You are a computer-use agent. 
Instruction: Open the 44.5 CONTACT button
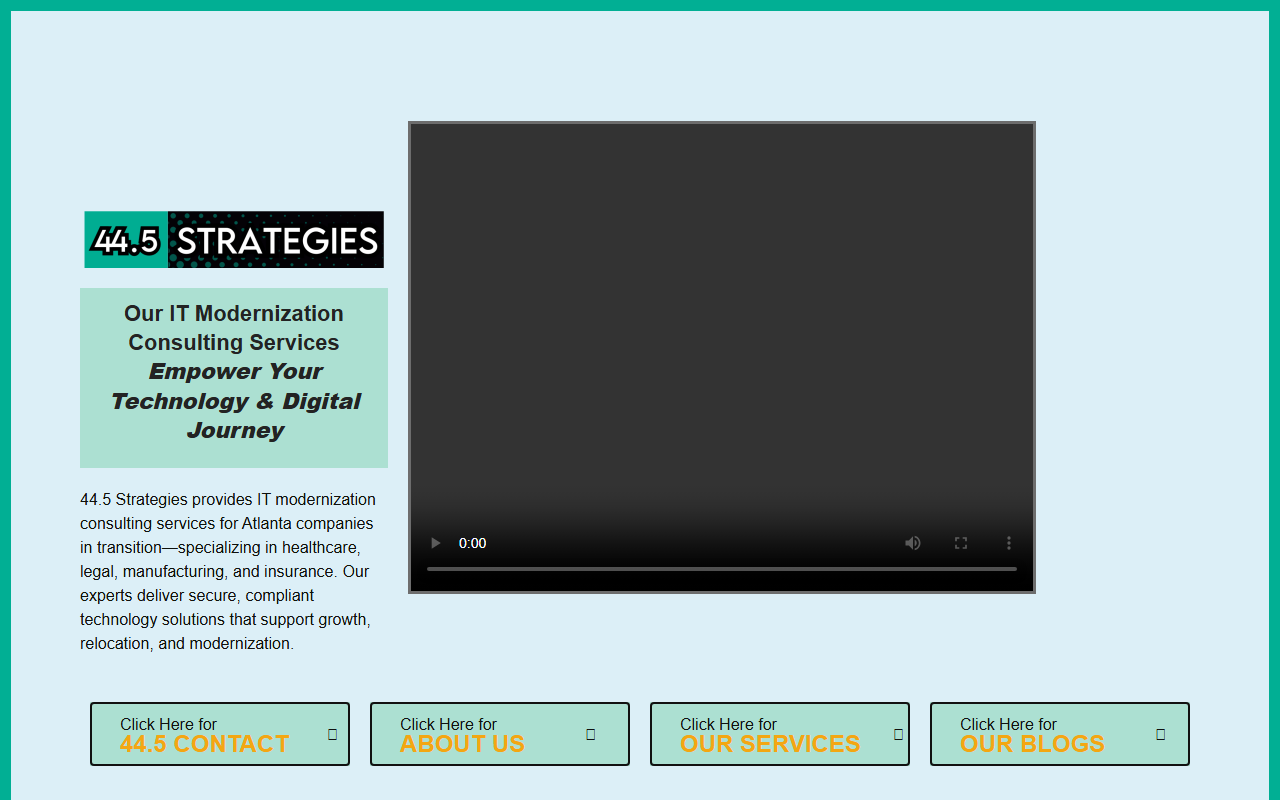click(220, 734)
